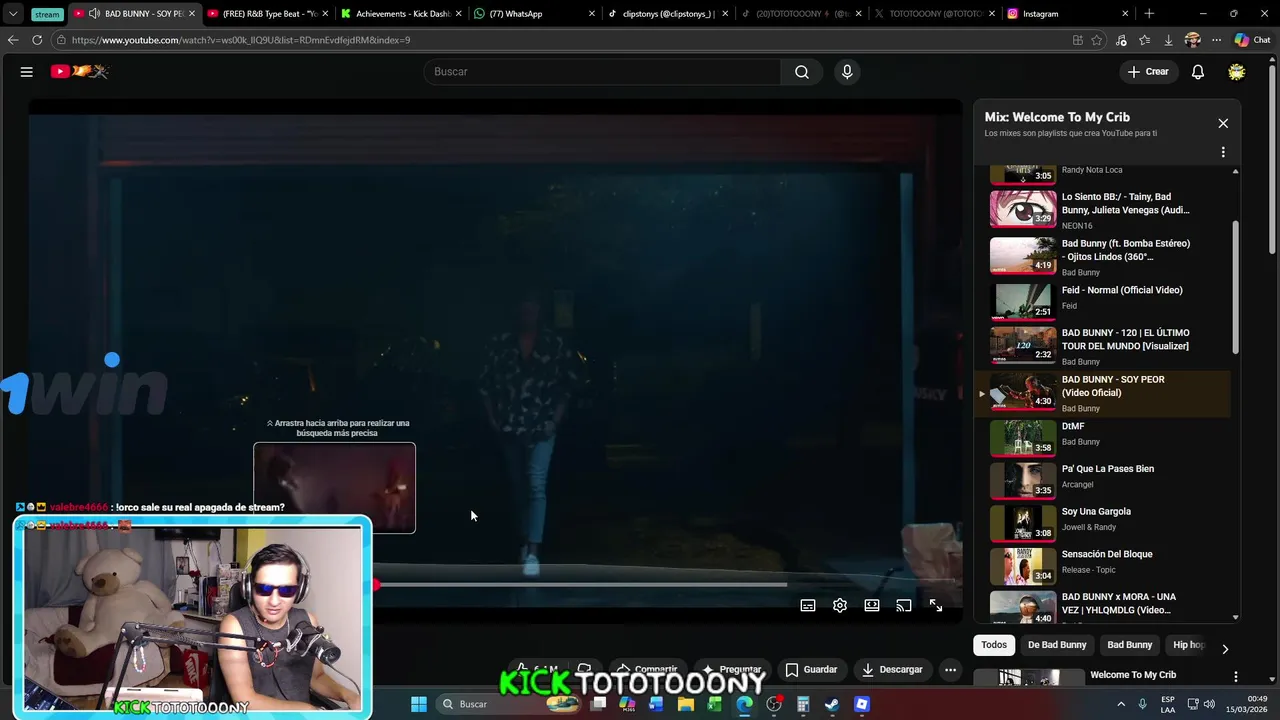Start voice search with microphone icon
This screenshot has height=720, width=1280.
point(847,72)
